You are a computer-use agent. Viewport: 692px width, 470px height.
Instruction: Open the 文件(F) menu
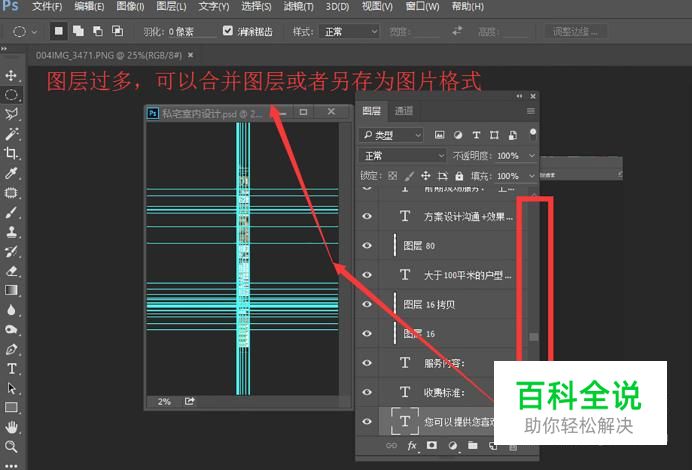47,7
